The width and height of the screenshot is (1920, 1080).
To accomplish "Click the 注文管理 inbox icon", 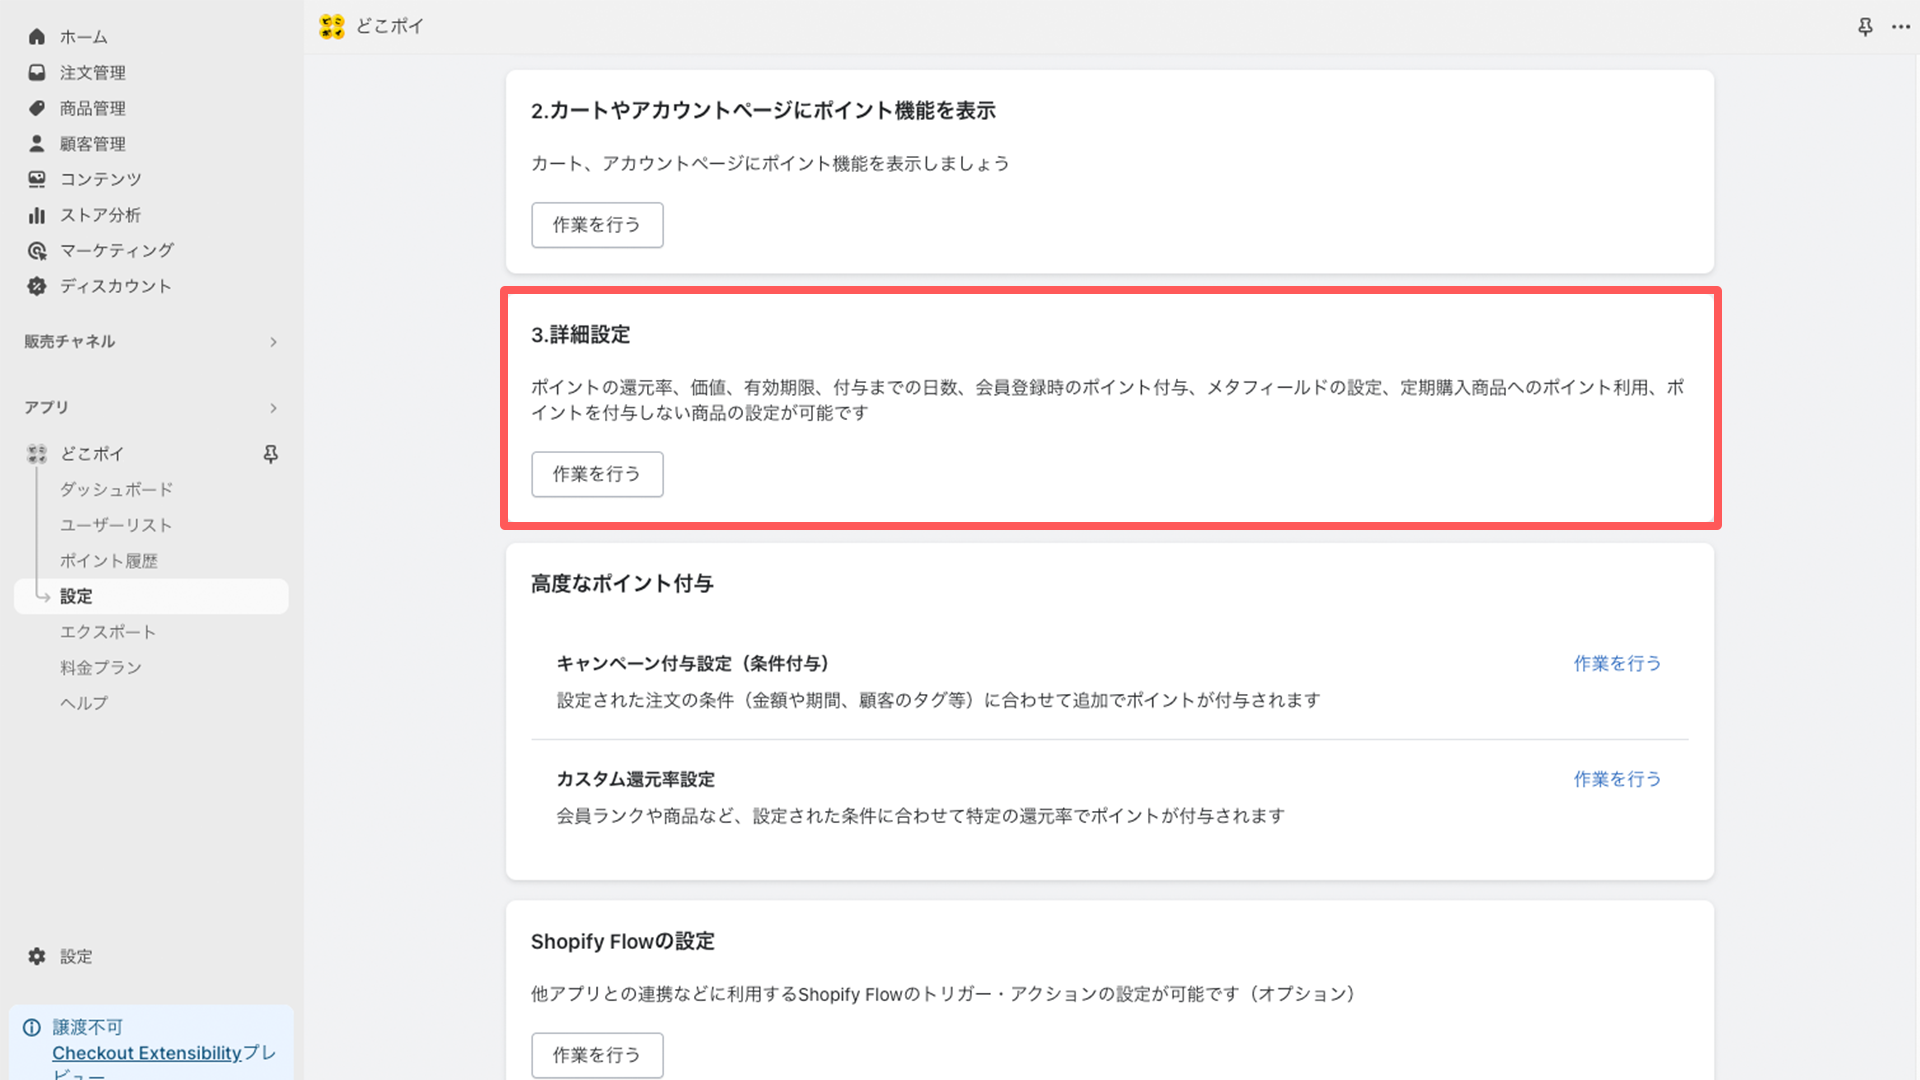I will click(37, 73).
